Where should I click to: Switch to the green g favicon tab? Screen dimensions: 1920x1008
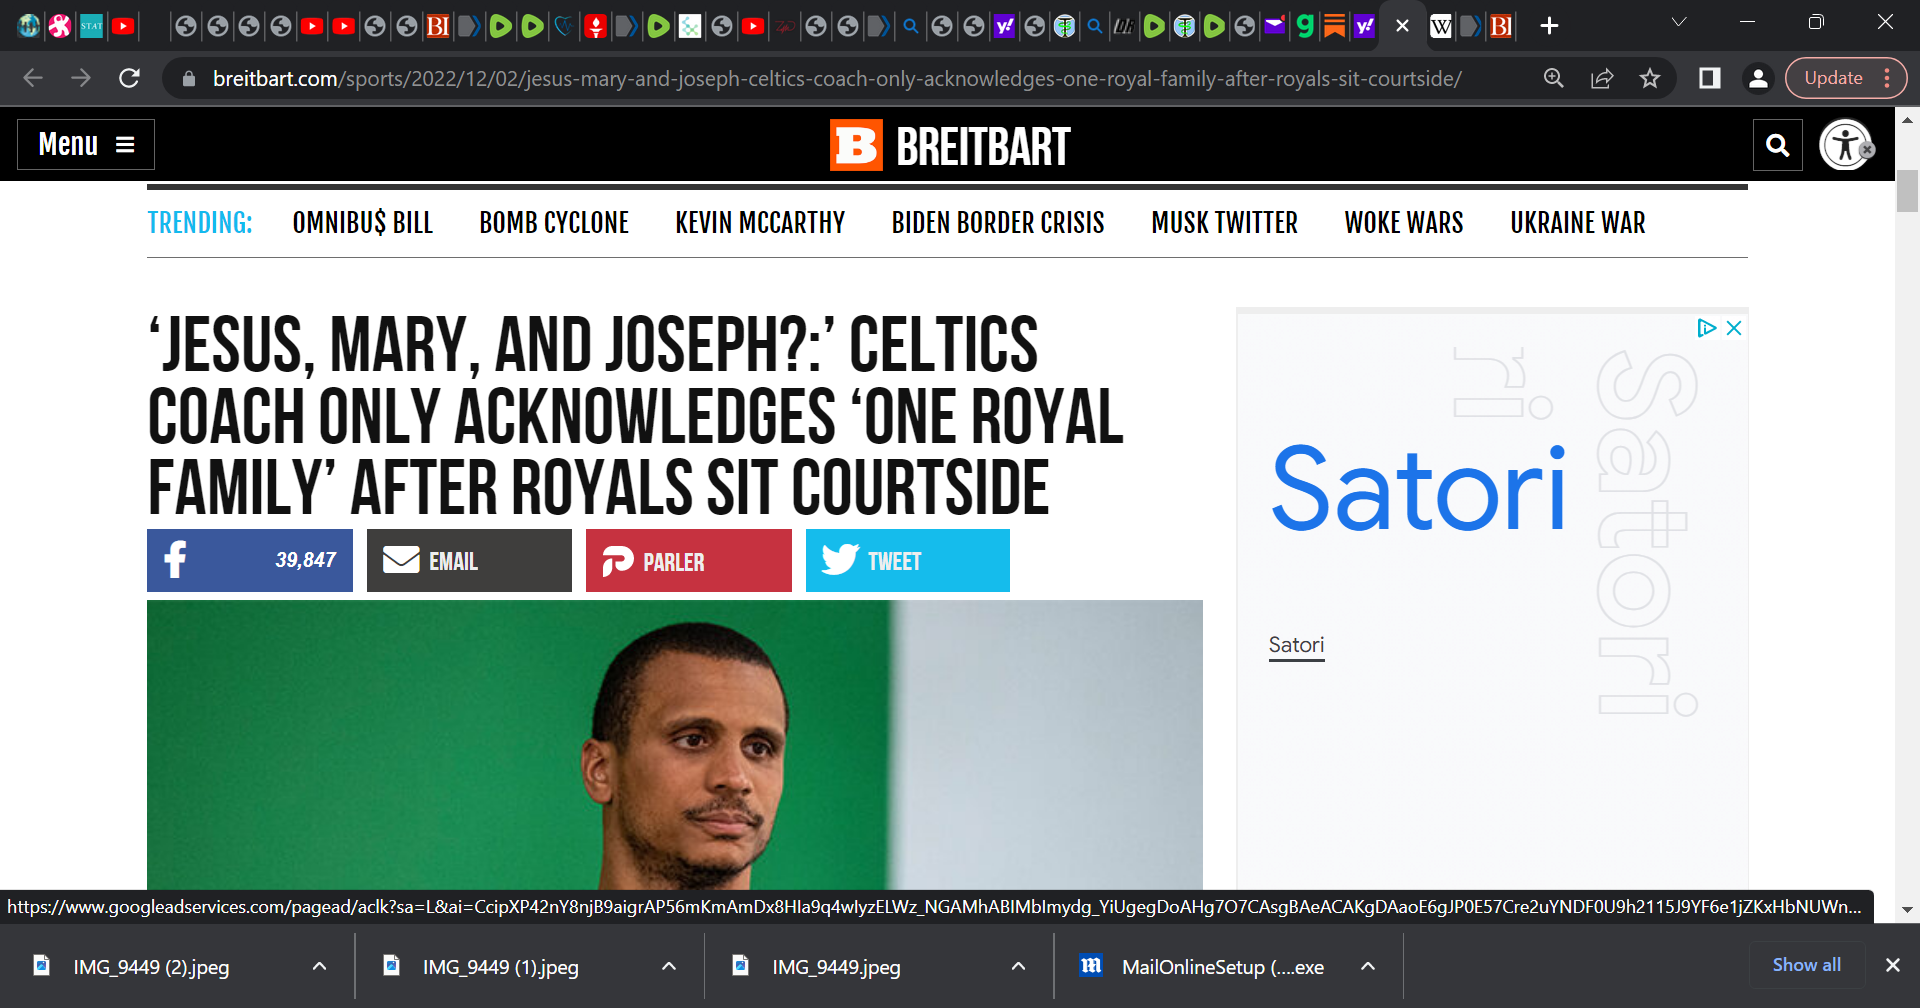click(x=1305, y=26)
